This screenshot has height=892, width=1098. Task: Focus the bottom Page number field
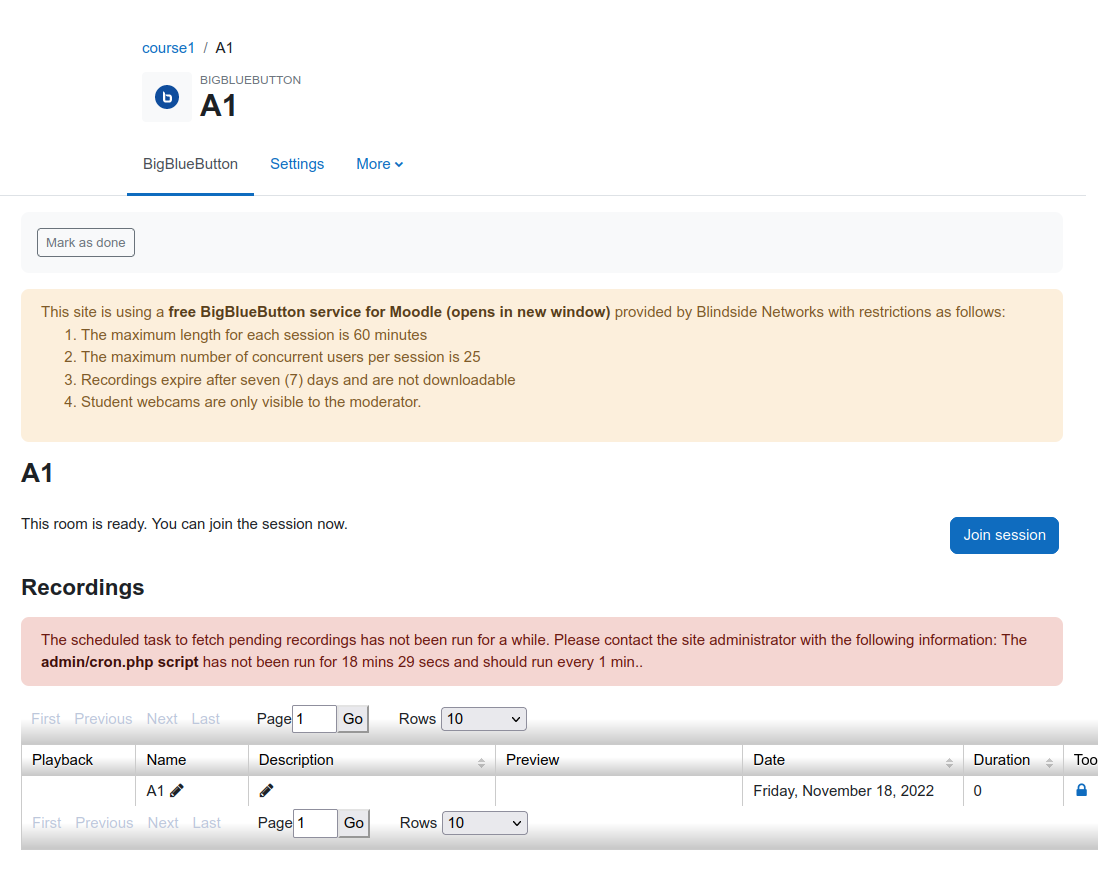[x=315, y=823]
